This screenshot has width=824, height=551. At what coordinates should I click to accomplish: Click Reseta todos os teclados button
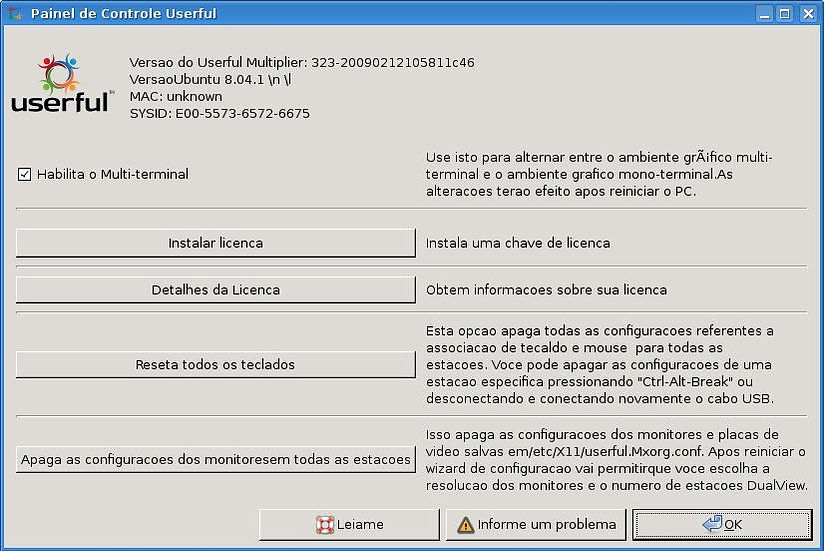tap(215, 365)
